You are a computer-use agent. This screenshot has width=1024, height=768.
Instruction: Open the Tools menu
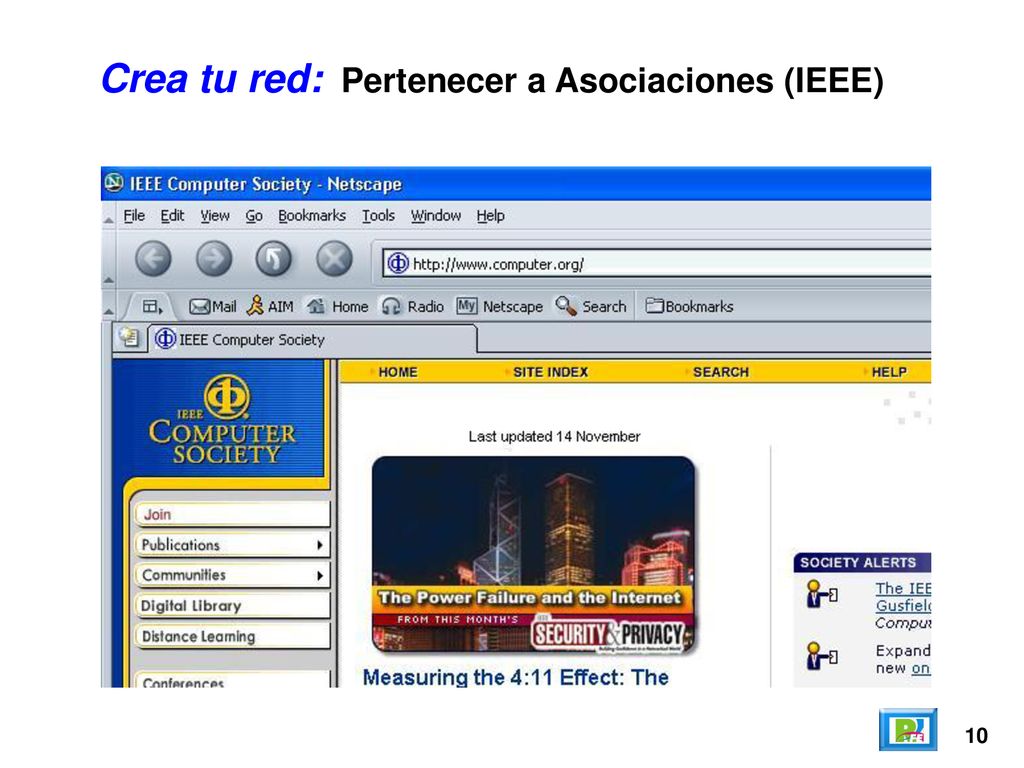tap(378, 216)
